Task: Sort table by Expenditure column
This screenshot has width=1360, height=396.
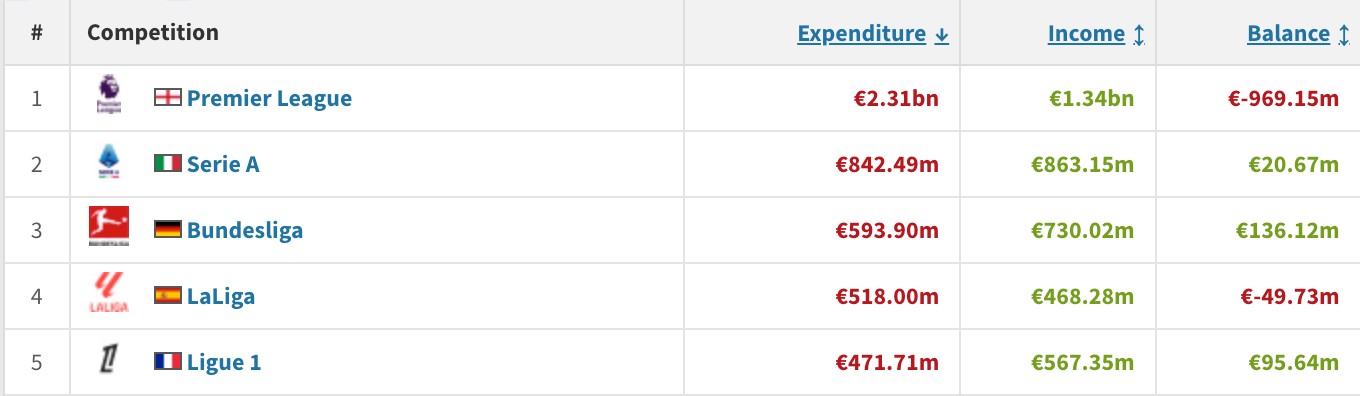Action: (873, 33)
